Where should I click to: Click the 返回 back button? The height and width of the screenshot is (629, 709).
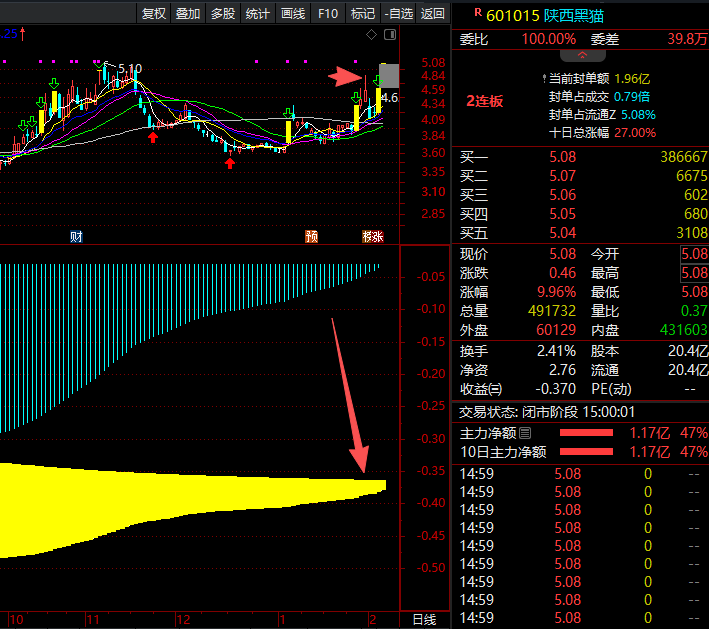click(x=433, y=13)
